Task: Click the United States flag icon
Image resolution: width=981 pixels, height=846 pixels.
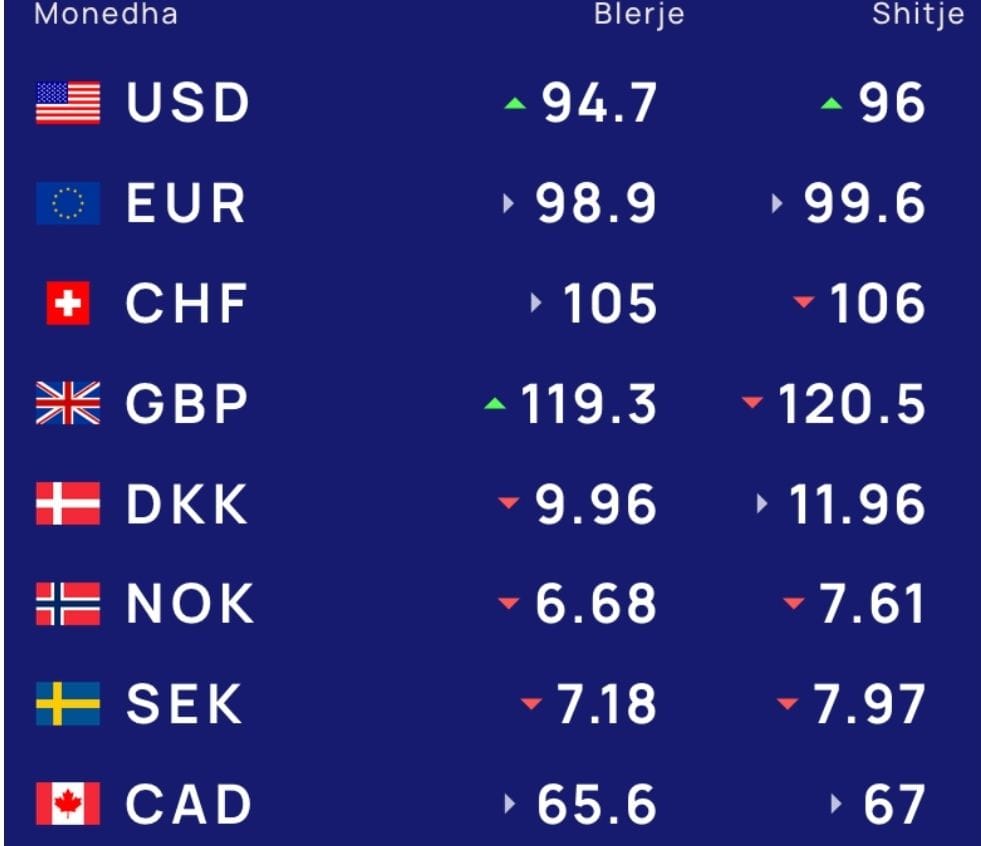Action: pos(68,103)
